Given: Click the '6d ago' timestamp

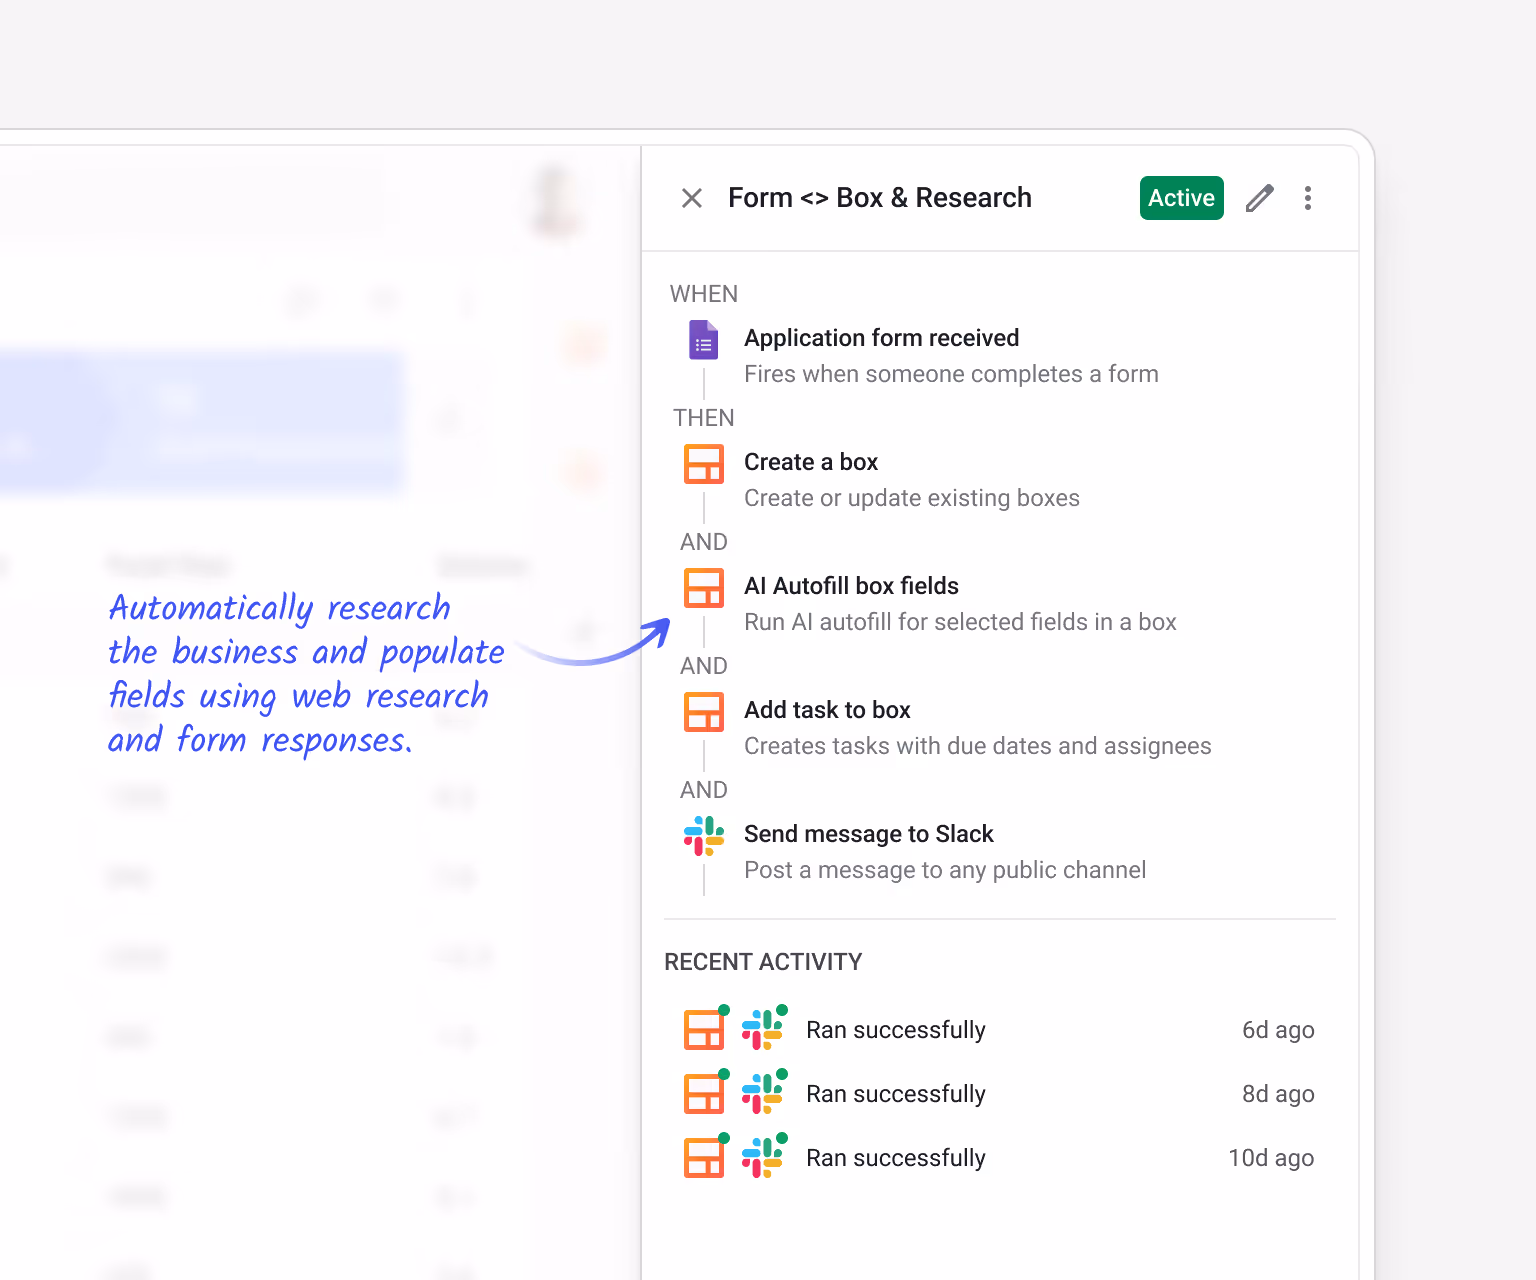Looking at the screenshot, I should click(1278, 1030).
